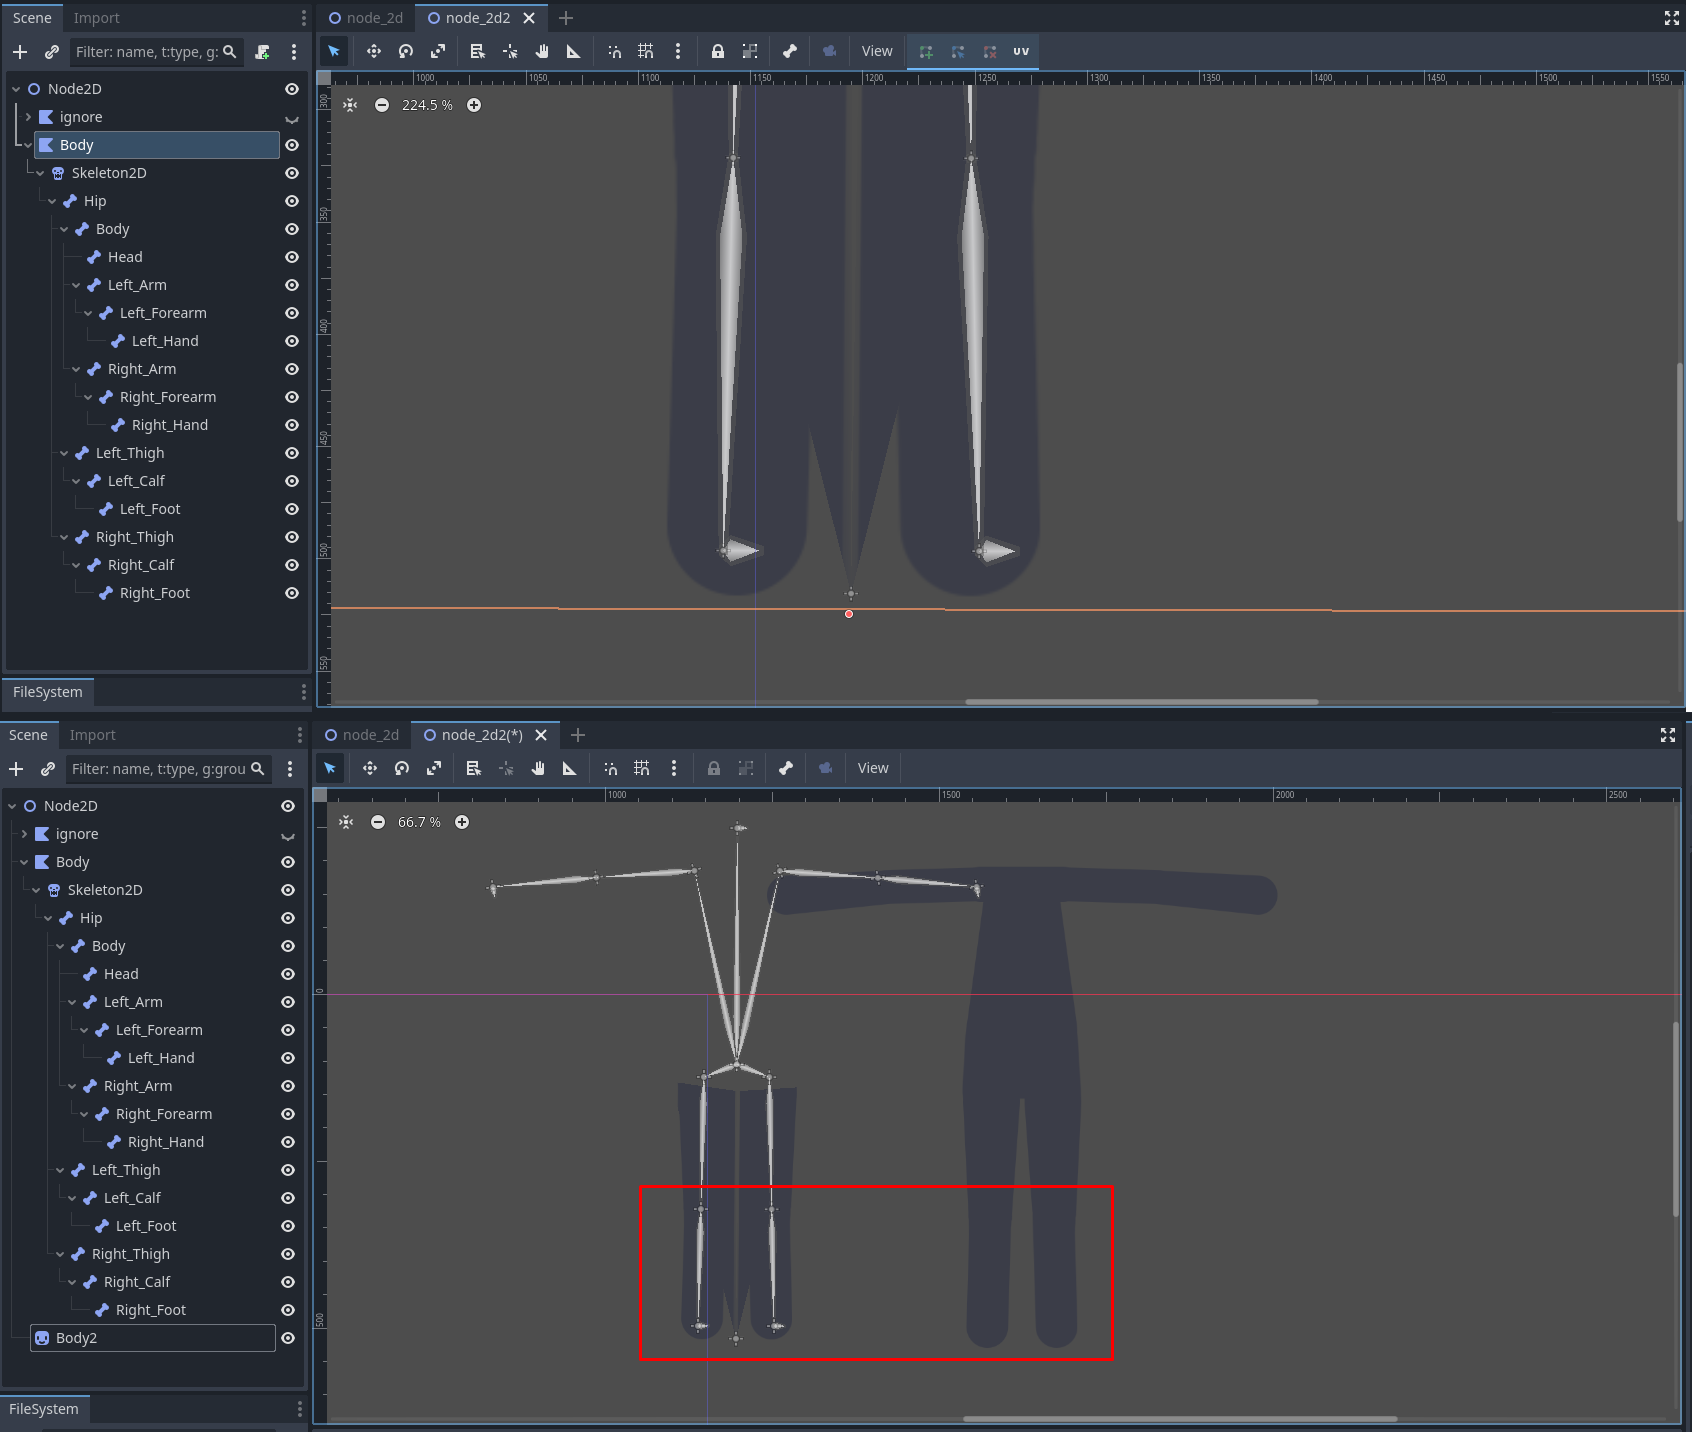Screen dimensions: 1692x1440
Task: Attach script to node in upper Scene panel
Action: (262, 52)
